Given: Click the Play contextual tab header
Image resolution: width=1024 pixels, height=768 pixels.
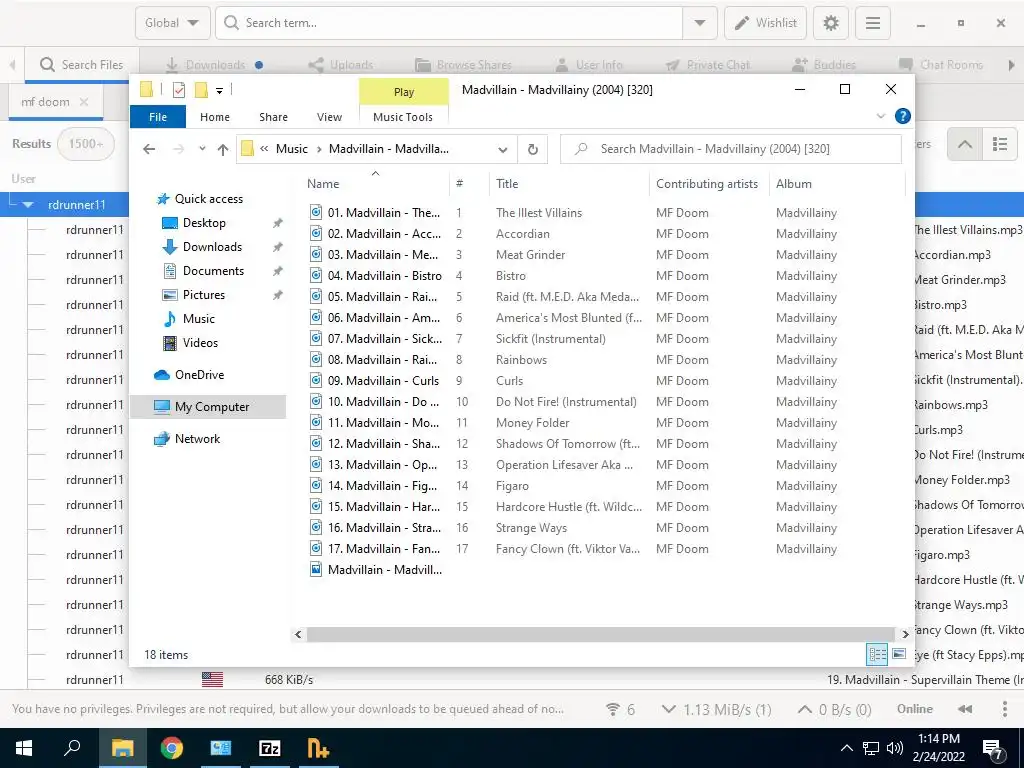Looking at the screenshot, I should click(x=404, y=92).
